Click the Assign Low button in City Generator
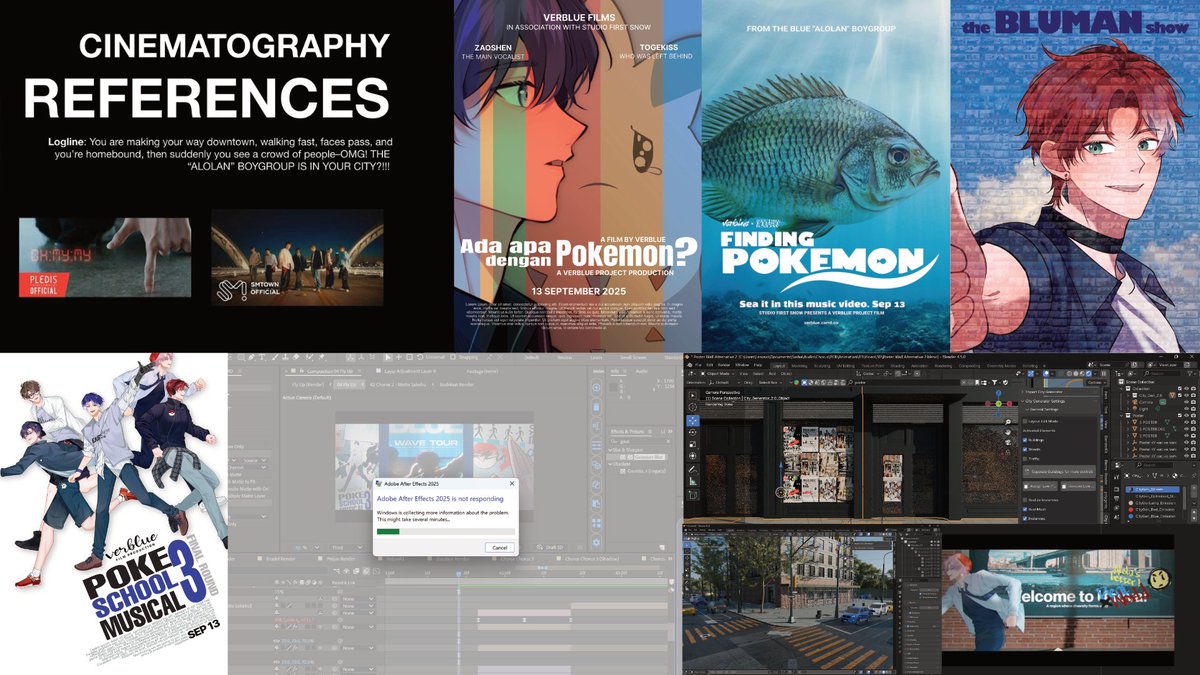Viewport: 1200px width, 675px height. click(x=1040, y=486)
